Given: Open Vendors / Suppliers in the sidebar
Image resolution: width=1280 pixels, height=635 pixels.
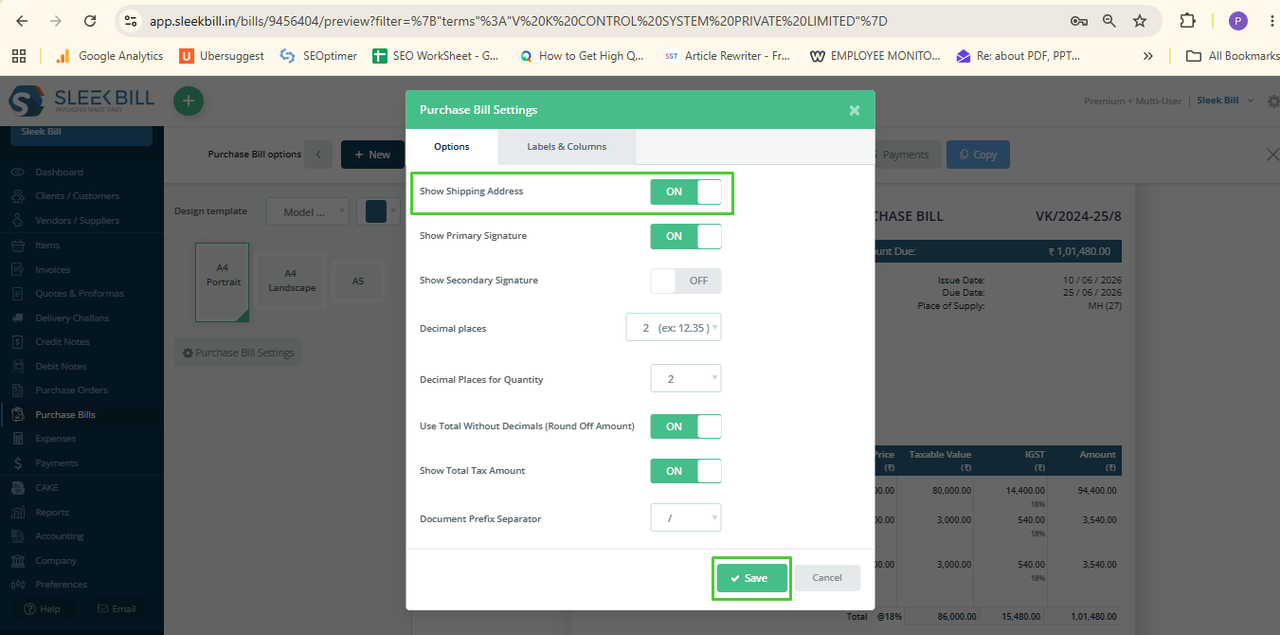Looking at the screenshot, I should 77,221.
